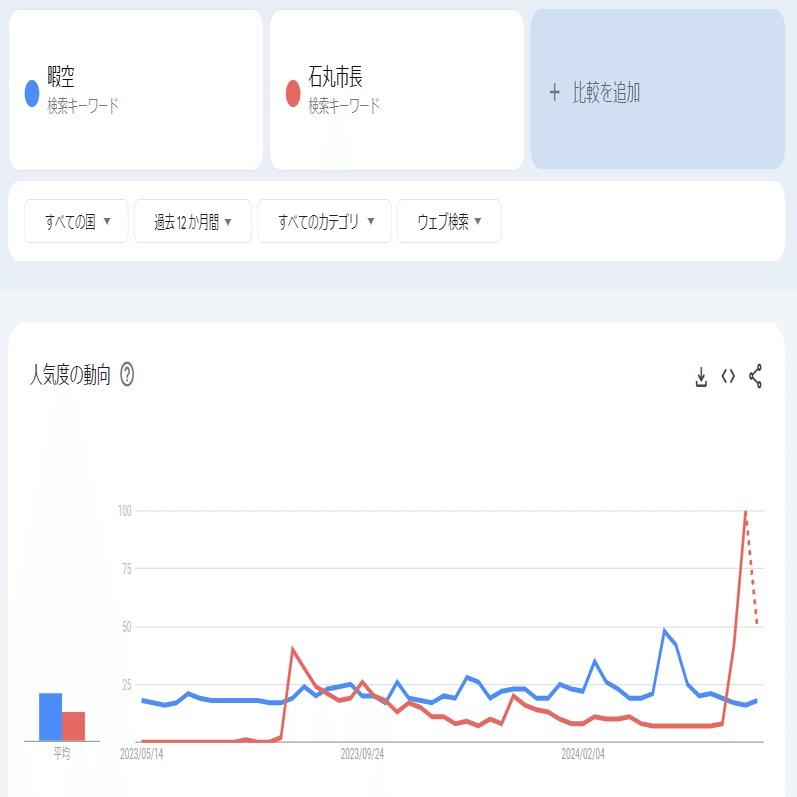
Task: Click the 50 y-axis label
Action: pyautogui.click(x=127, y=627)
